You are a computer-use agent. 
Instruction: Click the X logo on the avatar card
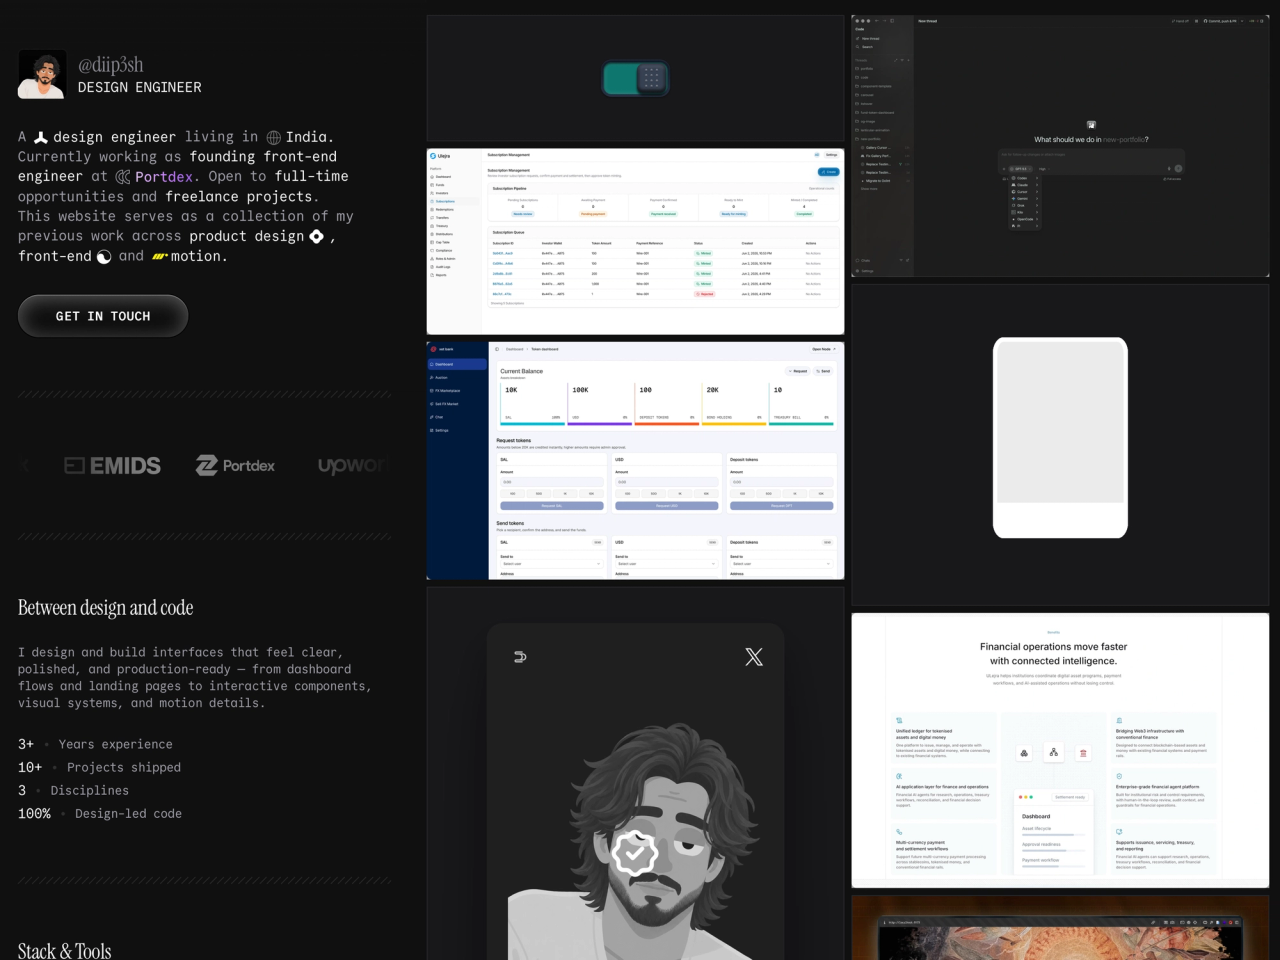coord(754,656)
